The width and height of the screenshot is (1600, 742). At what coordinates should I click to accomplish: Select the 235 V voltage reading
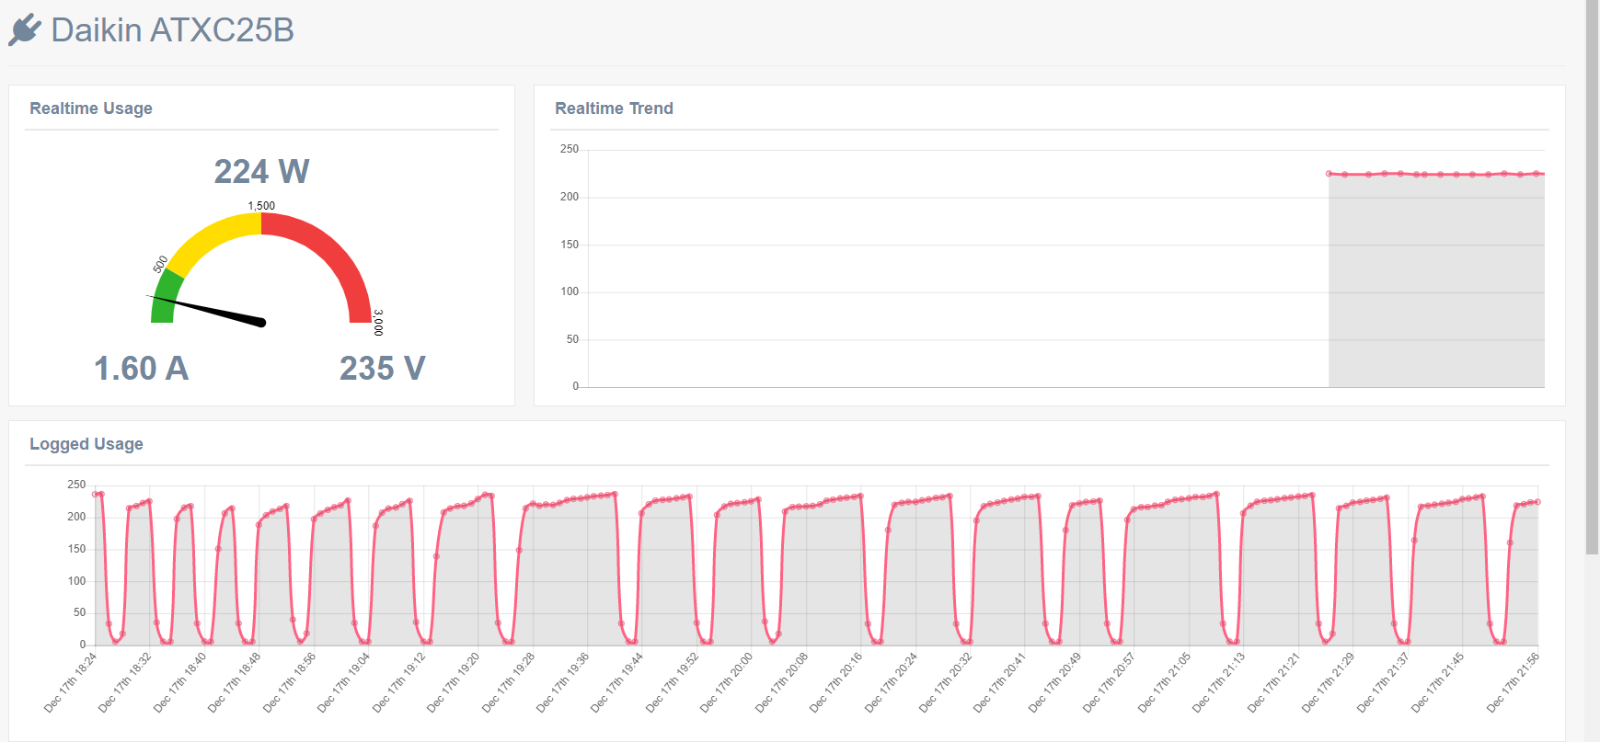pyautogui.click(x=382, y=368)
